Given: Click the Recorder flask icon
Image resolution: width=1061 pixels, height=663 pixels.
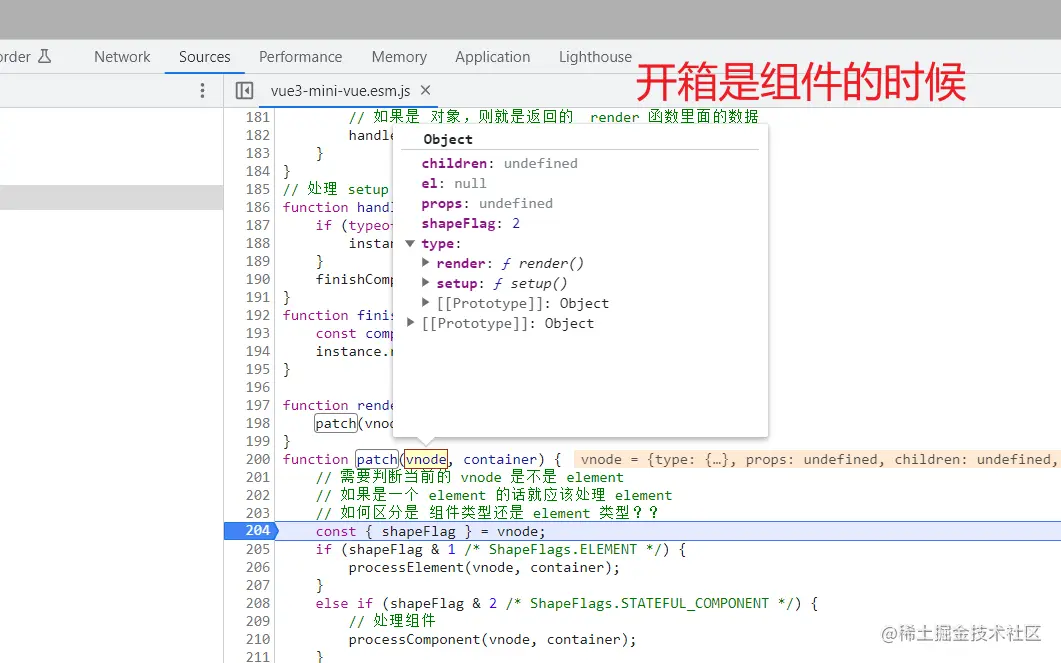Looking at the screenshot, I should [x=45, y=56].
